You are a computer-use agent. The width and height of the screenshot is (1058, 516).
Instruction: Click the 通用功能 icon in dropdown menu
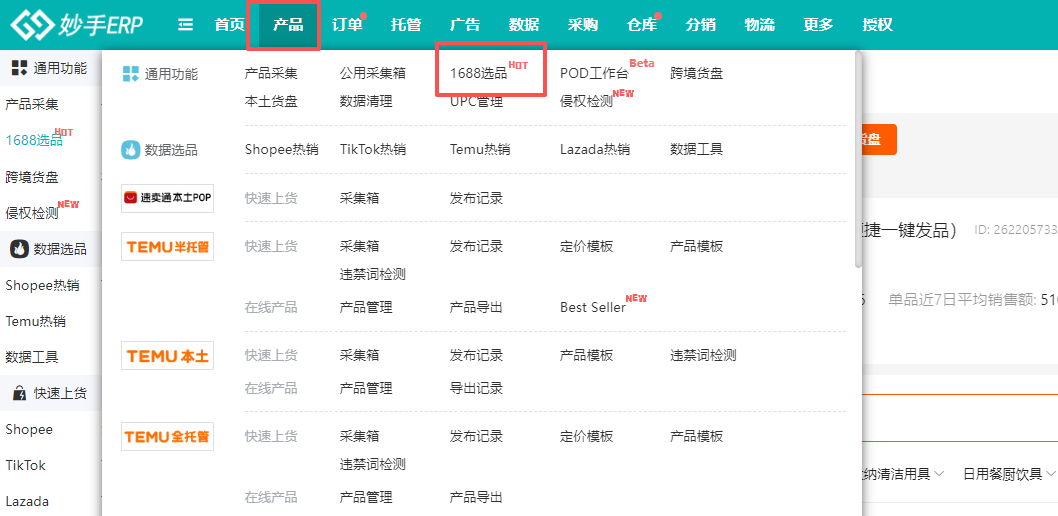(130, 74)
